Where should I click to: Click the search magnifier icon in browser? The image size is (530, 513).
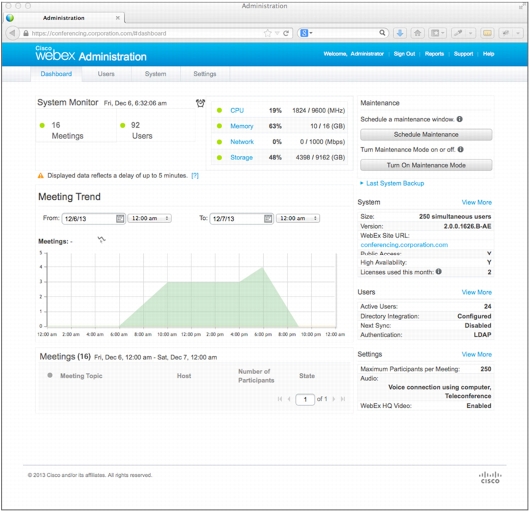(x=382, y=33)
